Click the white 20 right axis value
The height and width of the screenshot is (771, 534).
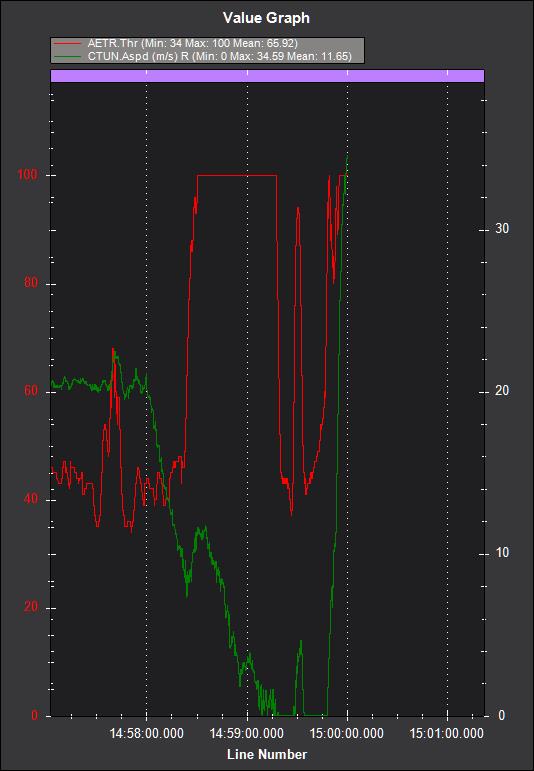502,391
